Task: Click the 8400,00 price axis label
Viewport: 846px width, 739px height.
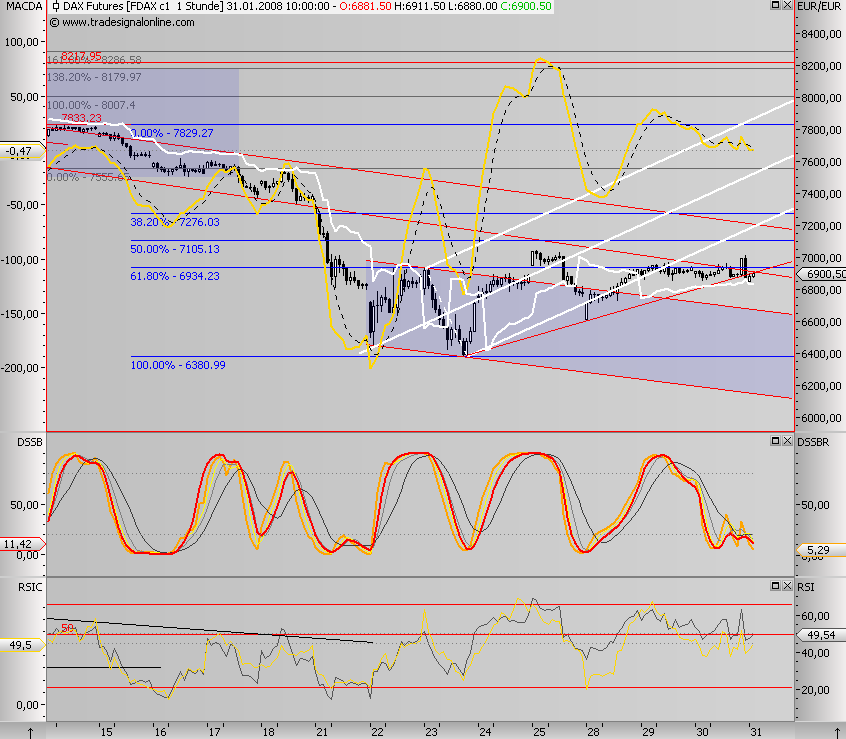Action: pos(821,35)
